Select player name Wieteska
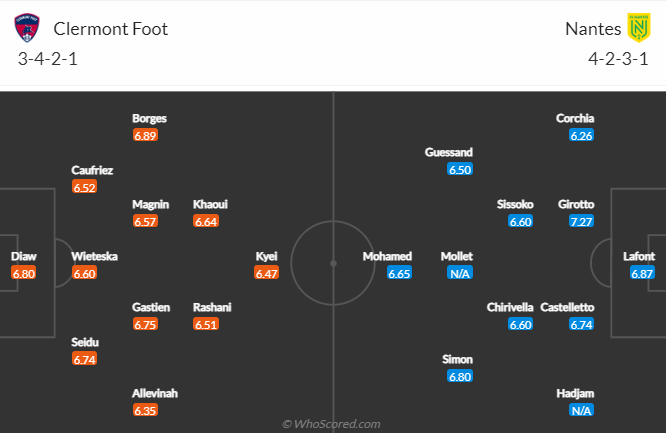Image resolution: width=666 pixels, height=433 pixels. coord(95,256)
